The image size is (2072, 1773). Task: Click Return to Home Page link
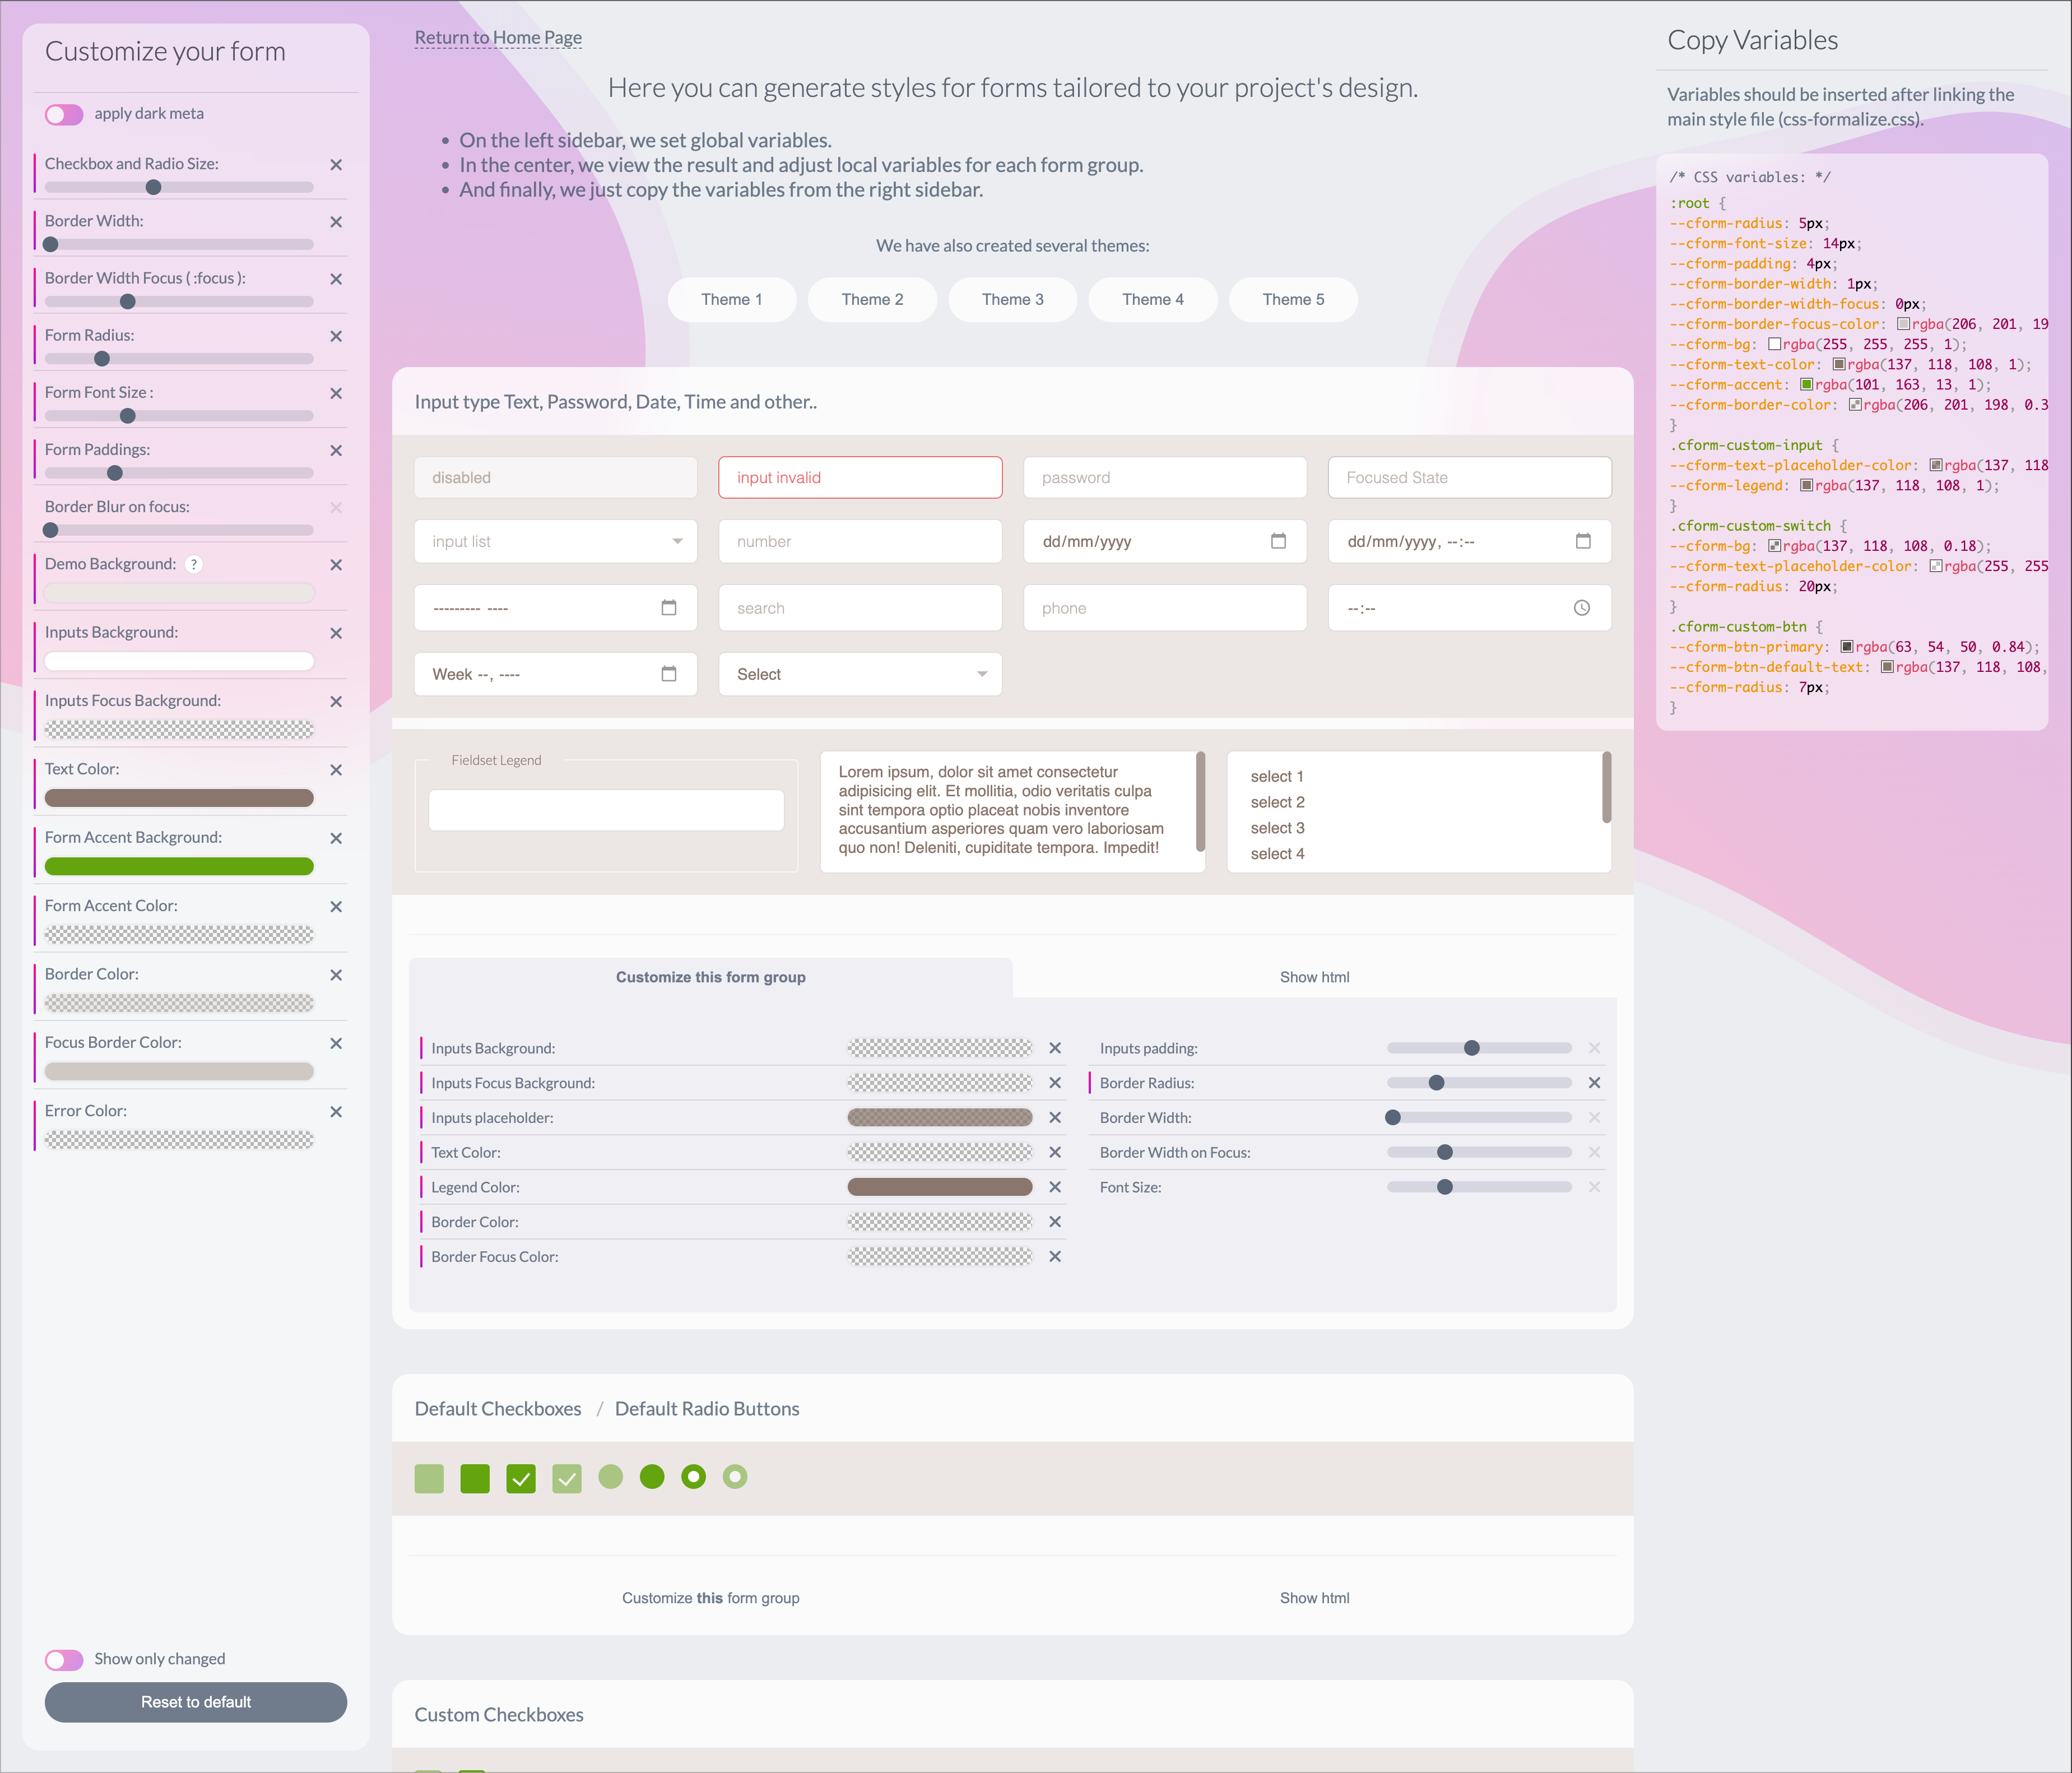(x=498, y=38)
